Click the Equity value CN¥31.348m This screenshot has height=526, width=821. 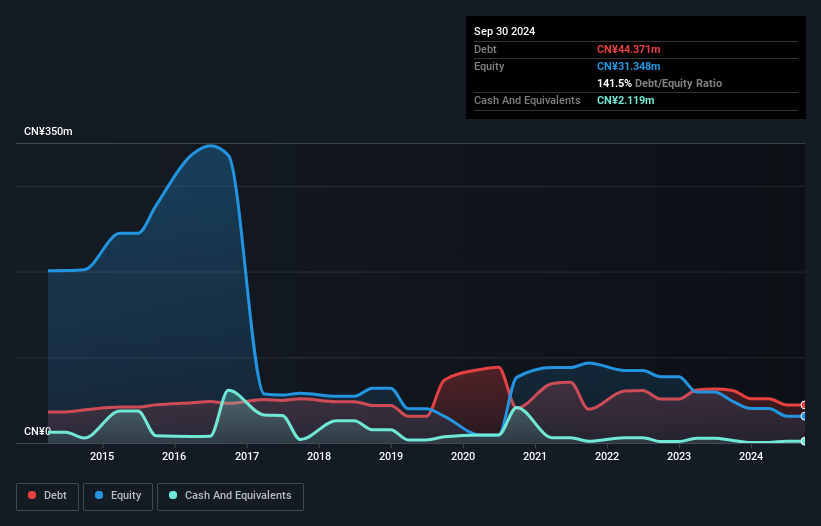pos(628,66)
